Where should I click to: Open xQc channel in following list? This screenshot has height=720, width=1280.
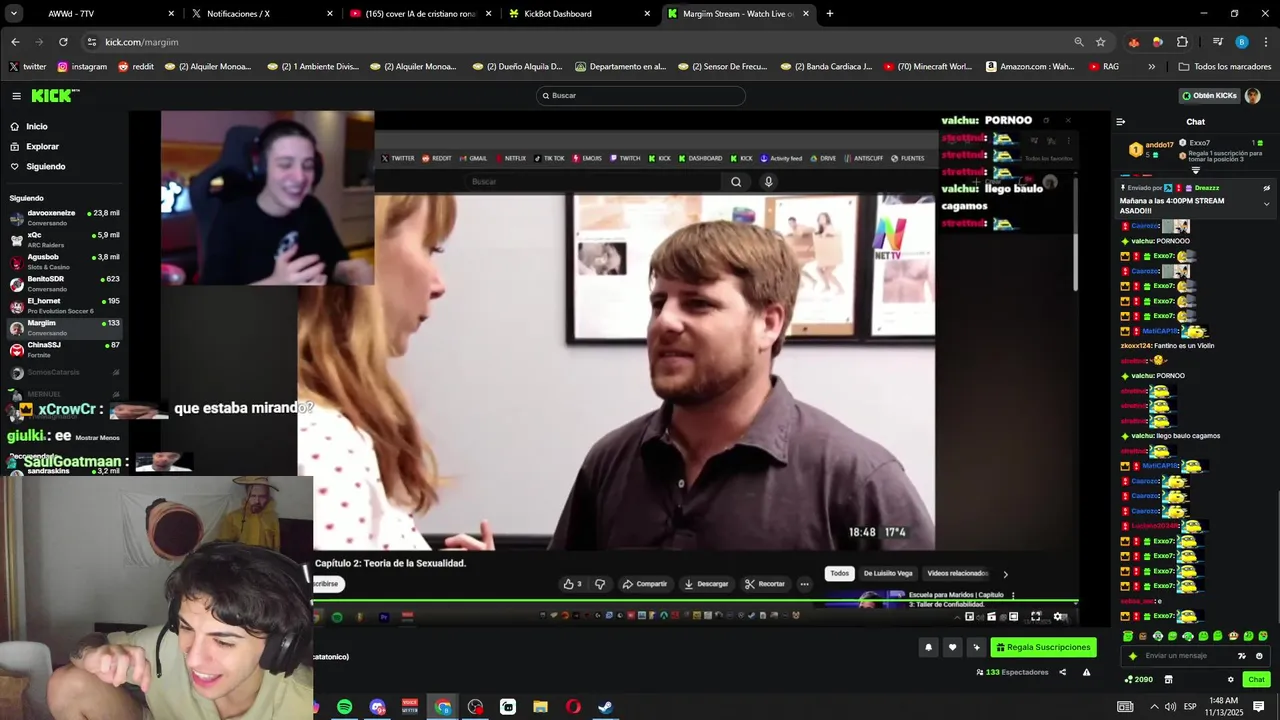click(64, 239)
